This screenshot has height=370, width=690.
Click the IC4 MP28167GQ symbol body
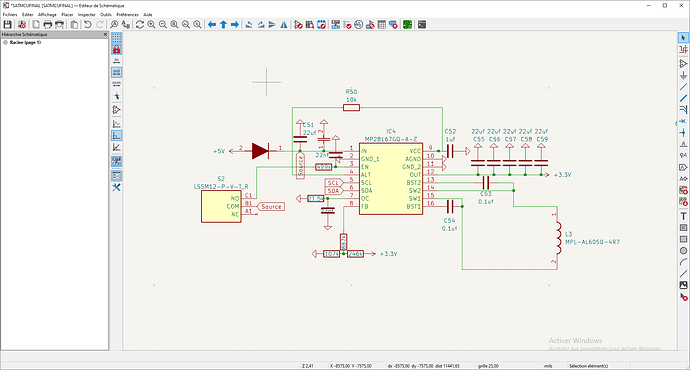coord(391,179)
